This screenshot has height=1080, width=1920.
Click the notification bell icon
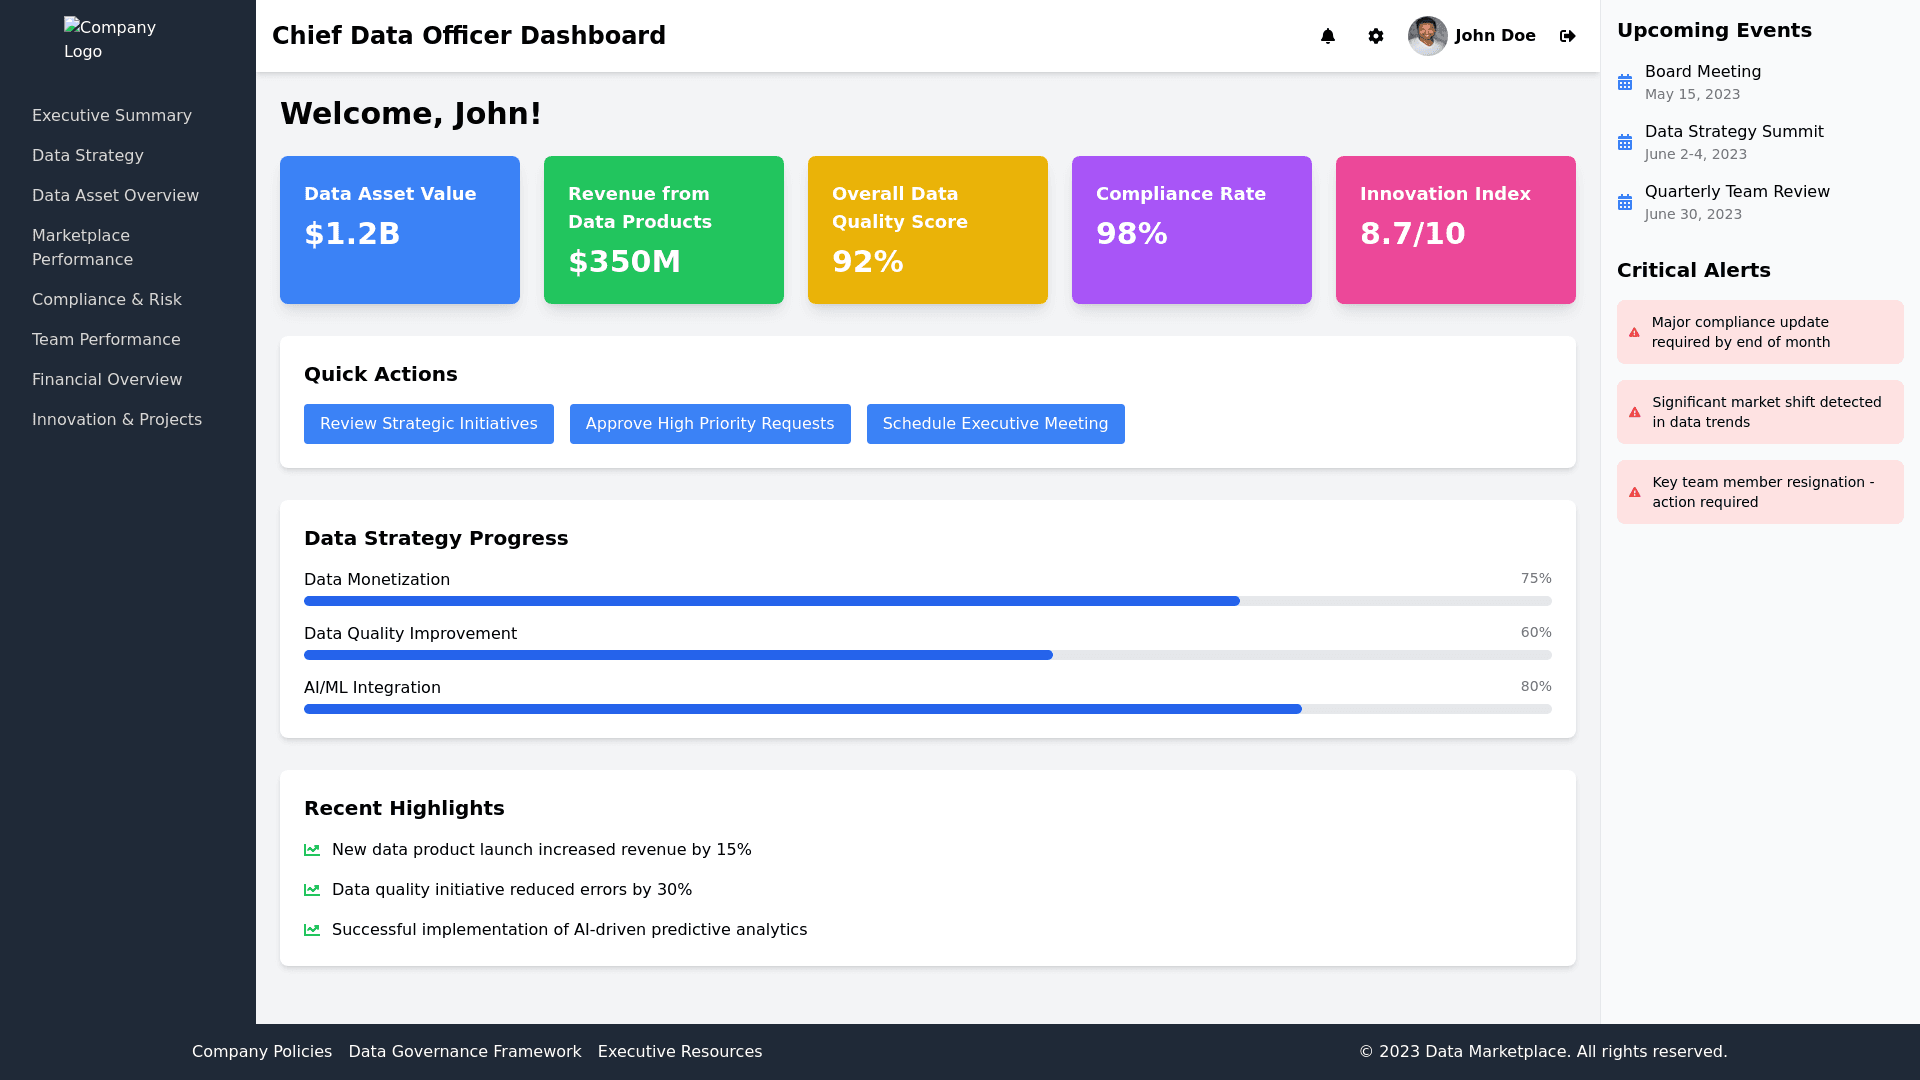pyautogui.click(x=1328, y=36)
